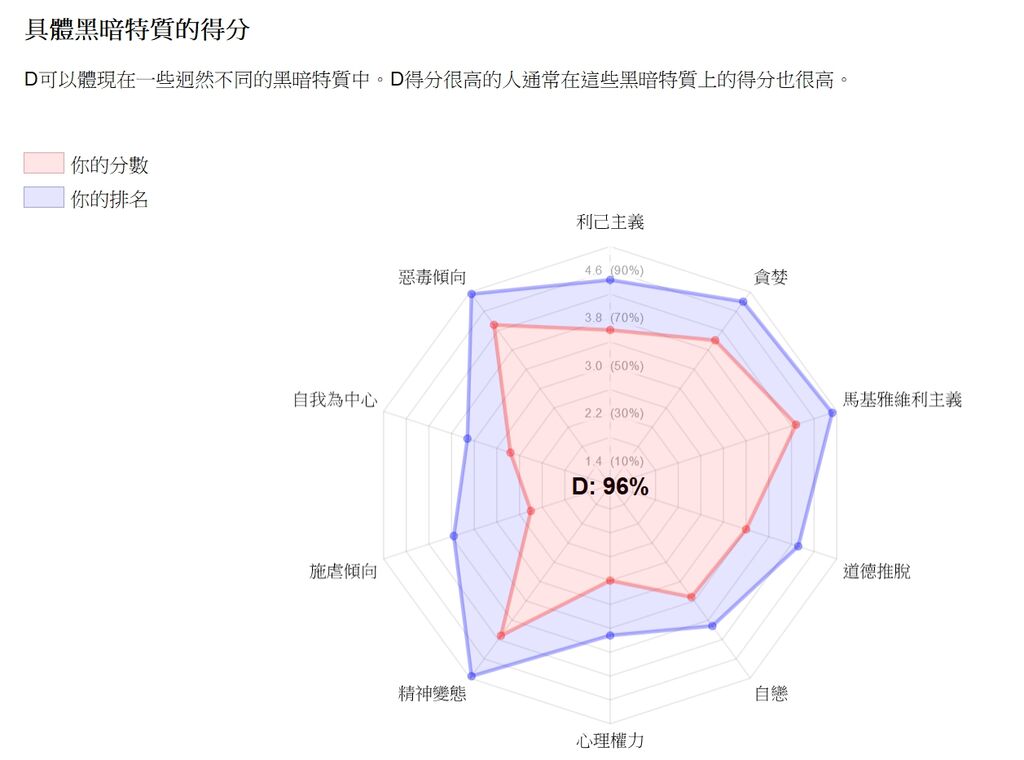1024x760 pixels.
Task: Select the blue point on 心理權力 axis
Action: 610,635
